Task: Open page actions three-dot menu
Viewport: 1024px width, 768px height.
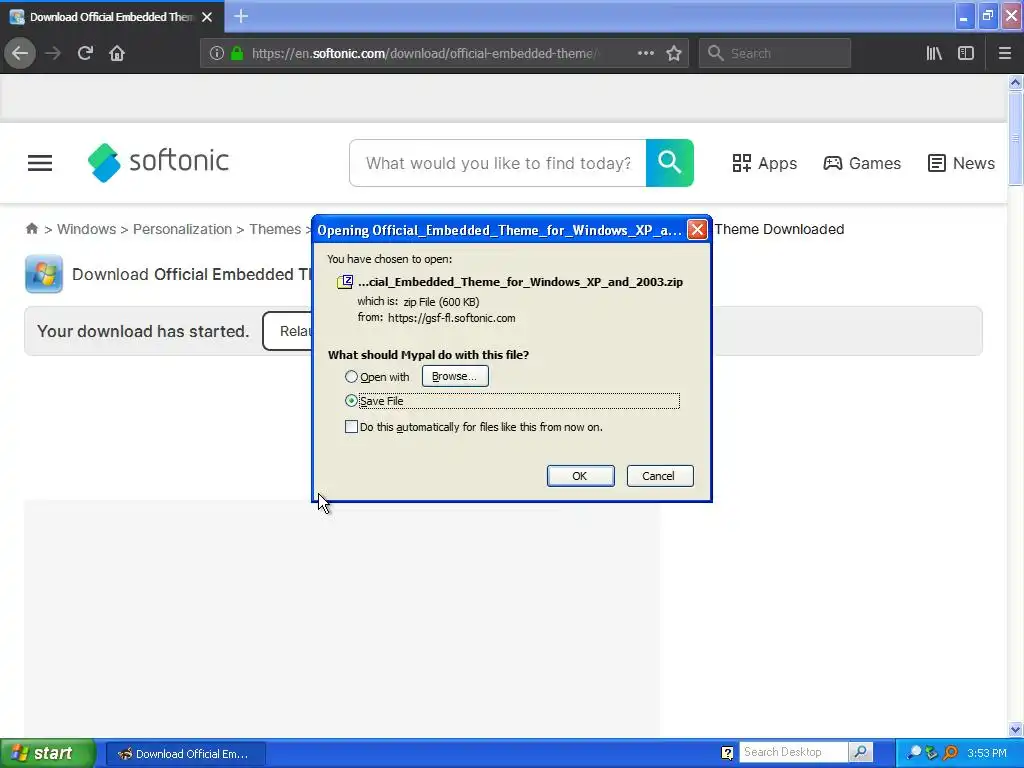Action: coord(645,53)
